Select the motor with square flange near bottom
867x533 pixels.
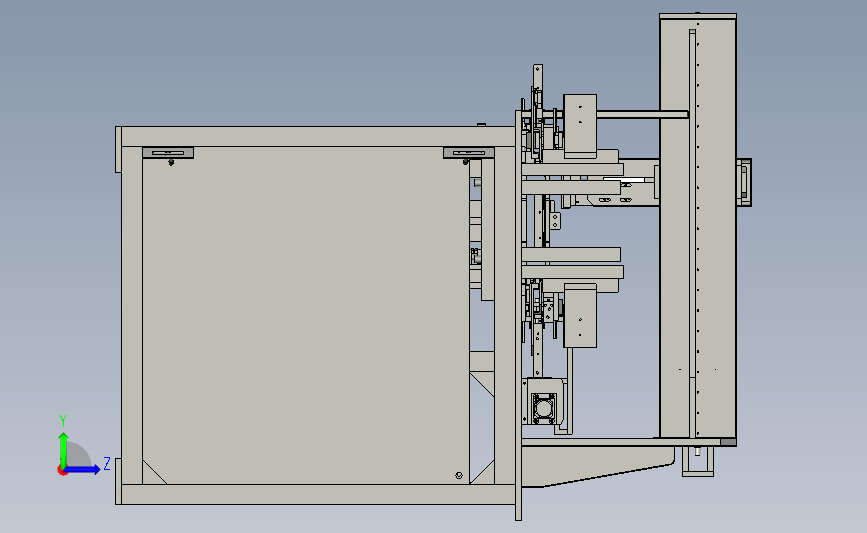pyautogui.click(x=544, y=409)
